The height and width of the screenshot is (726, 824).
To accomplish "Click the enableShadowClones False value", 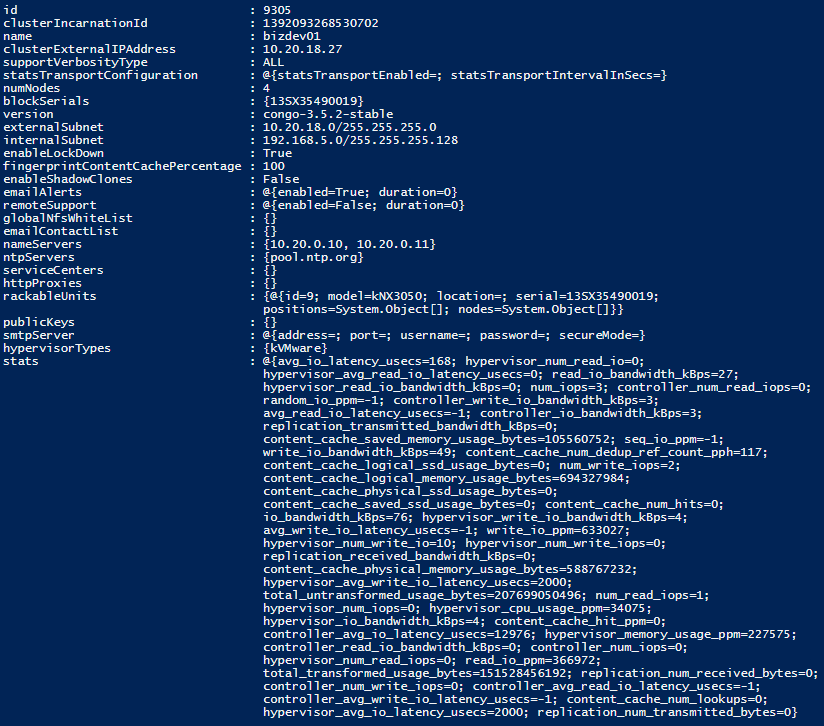I will pos(281,179).
